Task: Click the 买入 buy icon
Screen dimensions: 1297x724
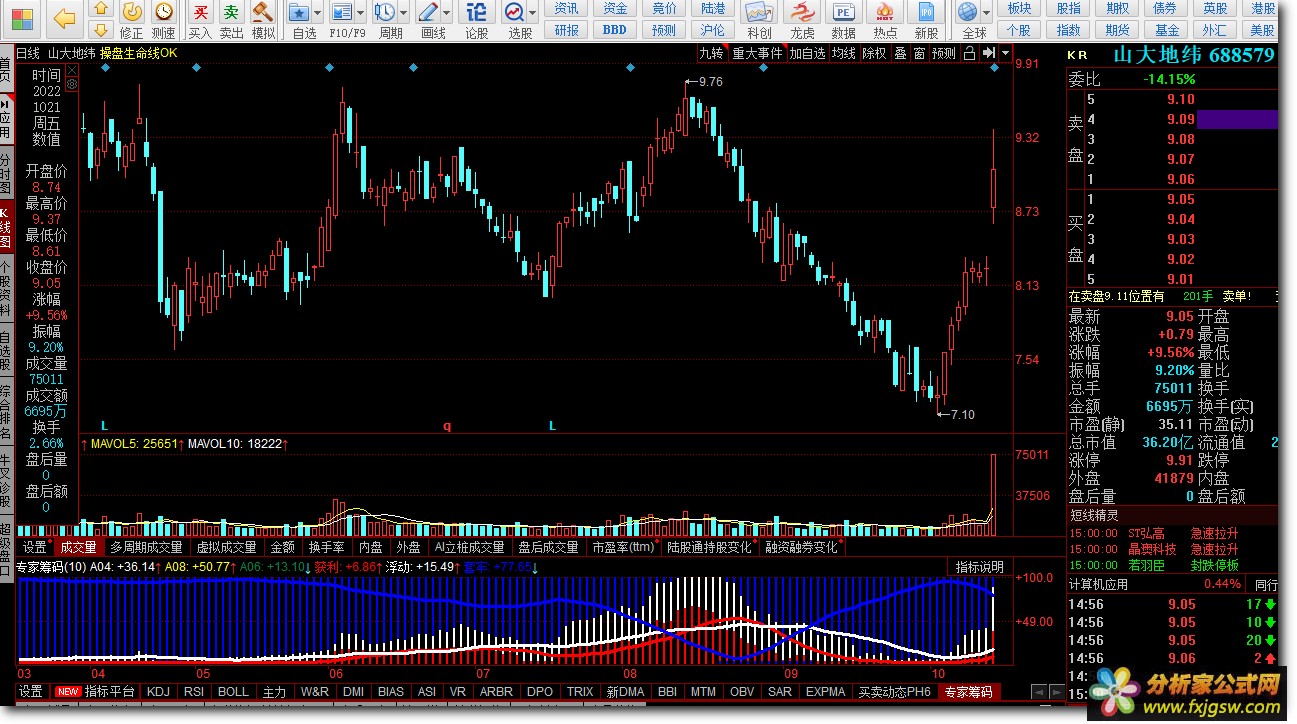Action: coord(200,13)
